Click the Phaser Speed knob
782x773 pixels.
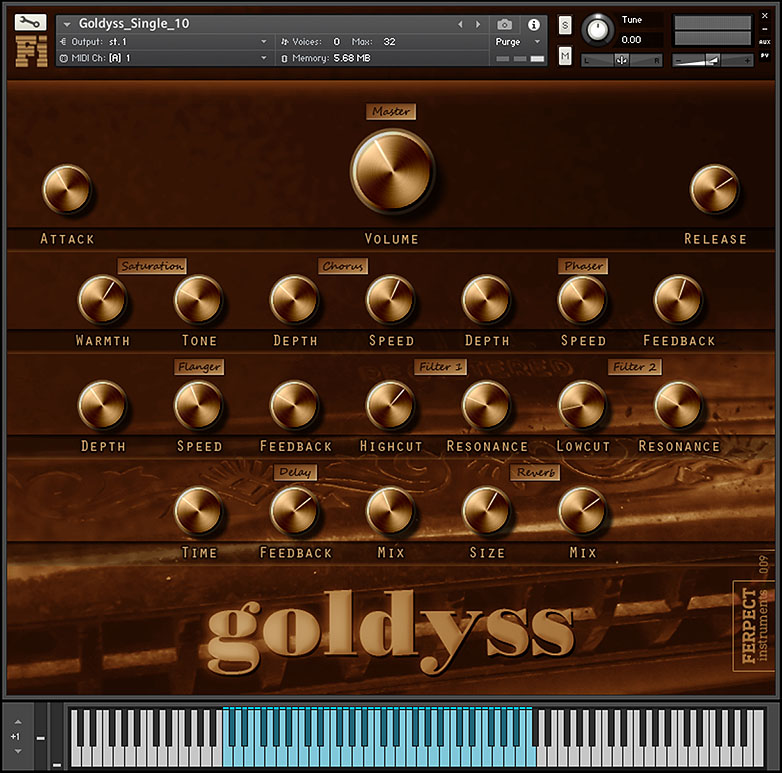click(x=582, y=299)
